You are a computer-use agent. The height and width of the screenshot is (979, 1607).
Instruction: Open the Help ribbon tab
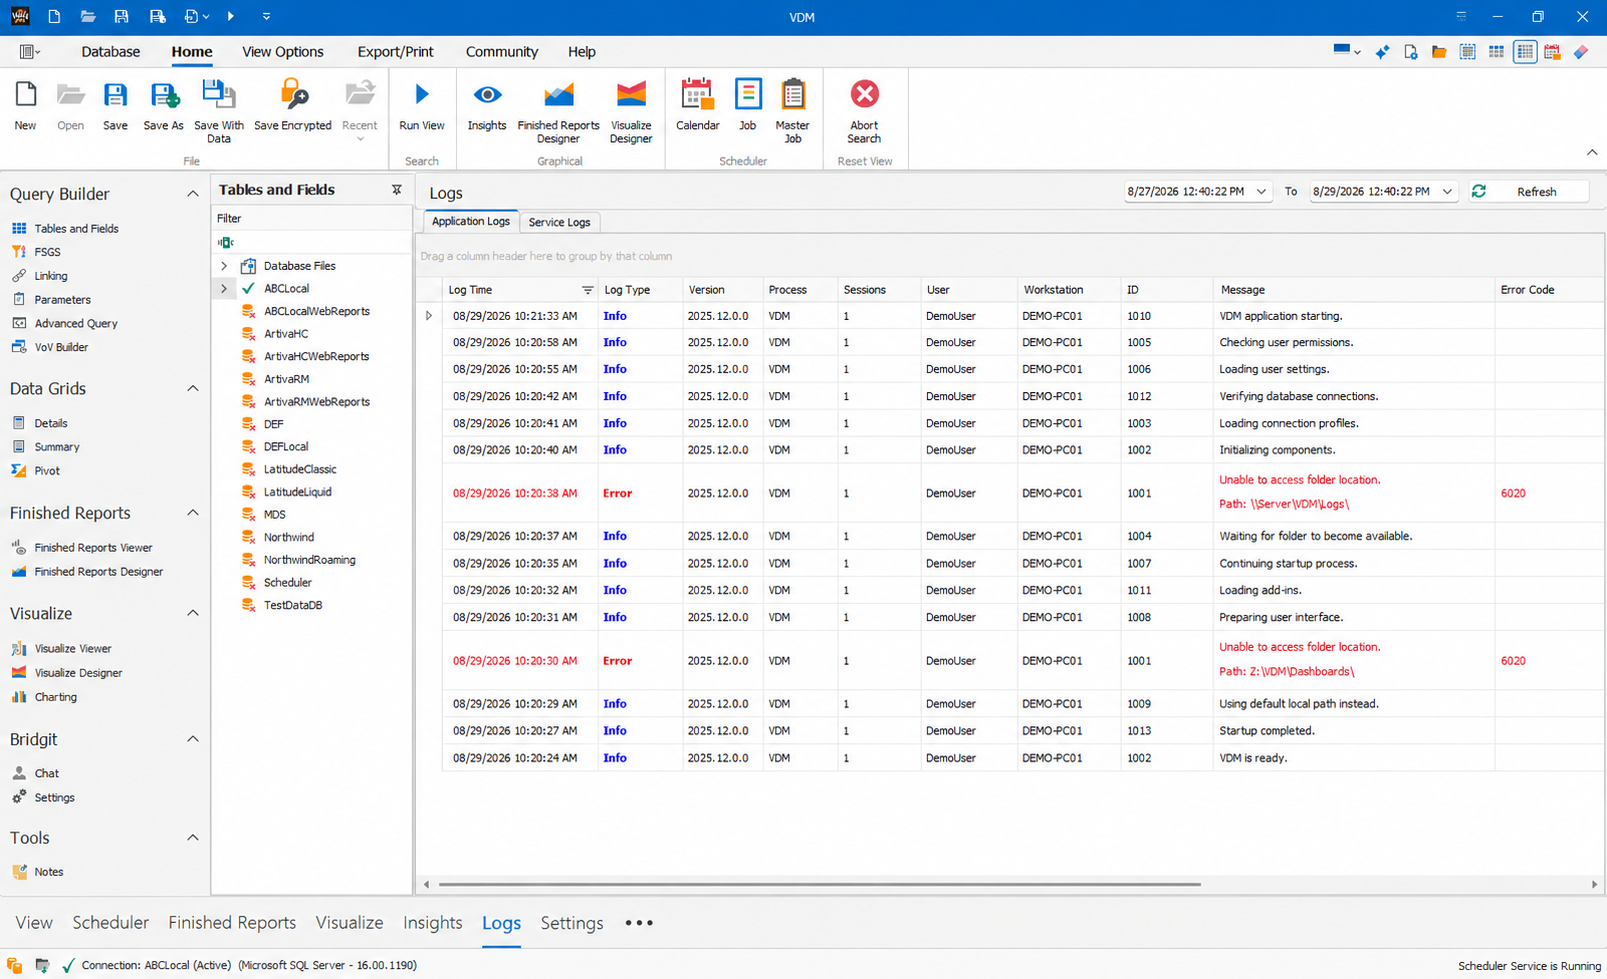(582, 52)
